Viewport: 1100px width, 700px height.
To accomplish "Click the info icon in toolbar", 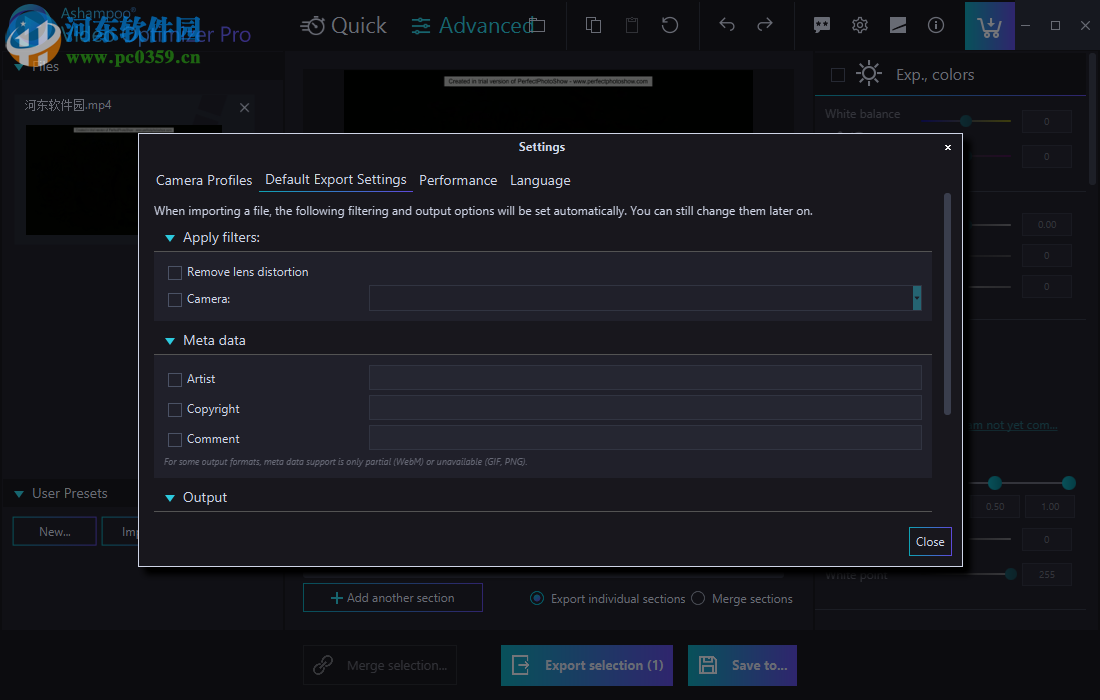I will coord(935,25).
